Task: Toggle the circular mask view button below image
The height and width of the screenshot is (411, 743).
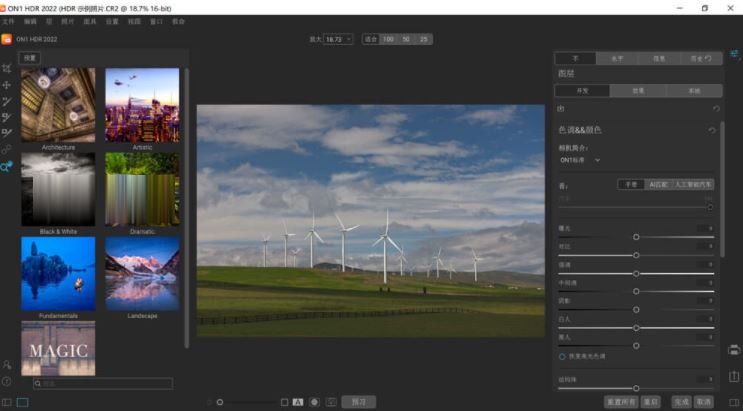Action: [314, 402]
